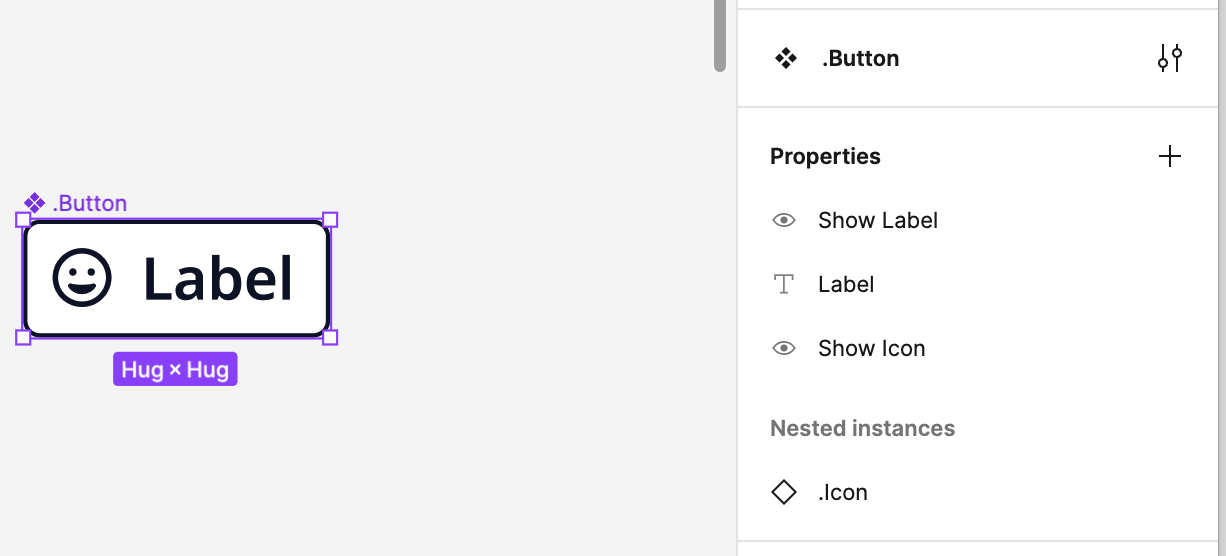Click the top-right selection handle
1226x556 pixels.
(330, 220)
